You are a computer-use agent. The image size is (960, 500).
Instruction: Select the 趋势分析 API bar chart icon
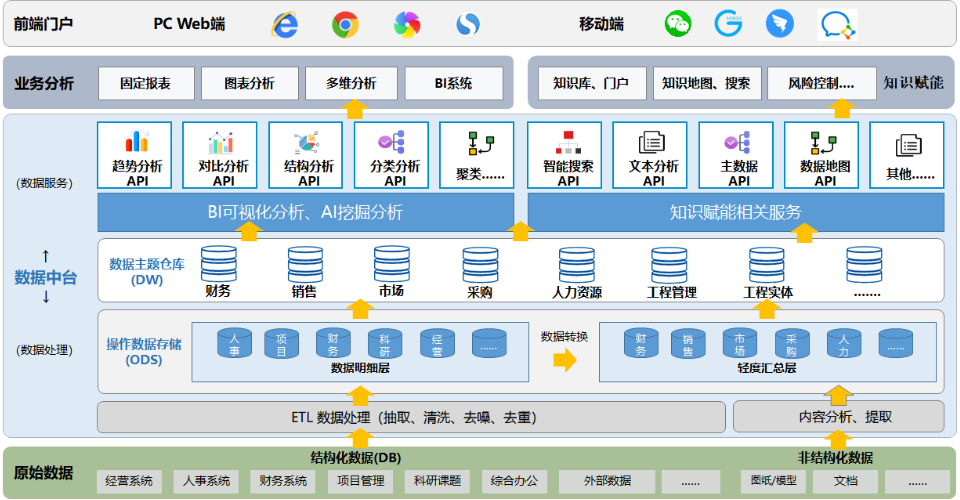(x=135, y=142)
